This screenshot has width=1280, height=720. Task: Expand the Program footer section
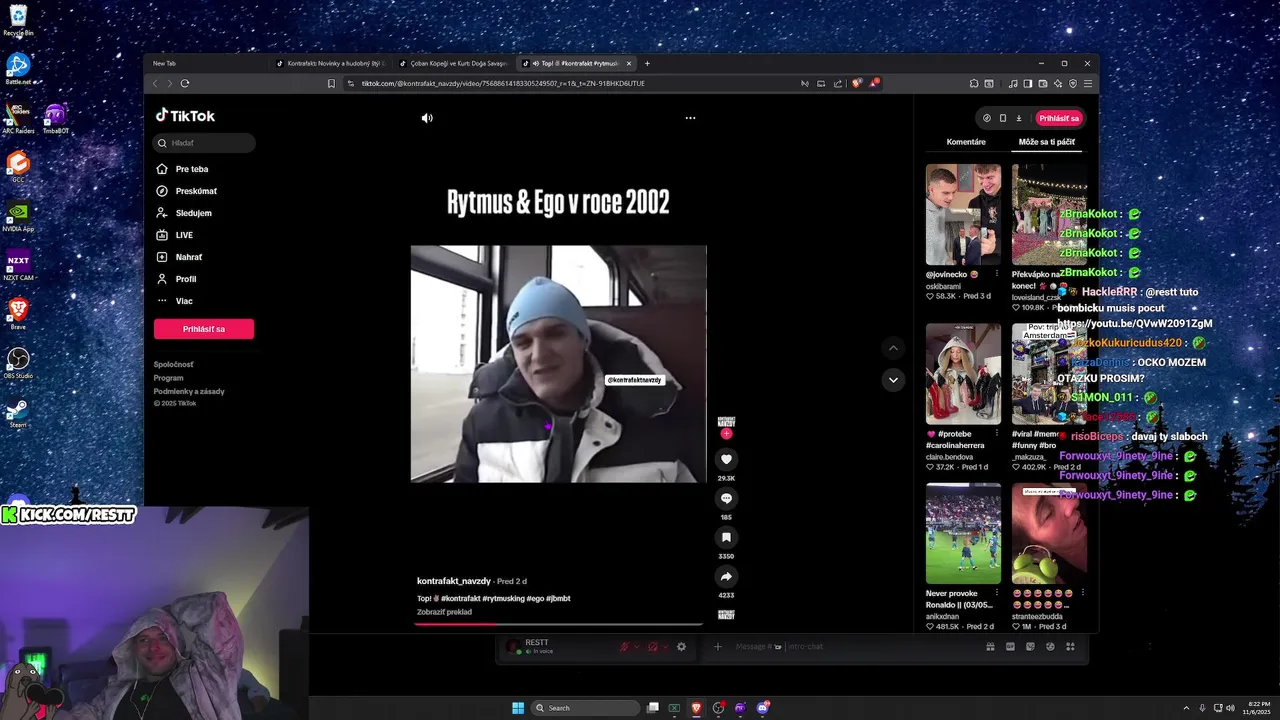[169, 378]
